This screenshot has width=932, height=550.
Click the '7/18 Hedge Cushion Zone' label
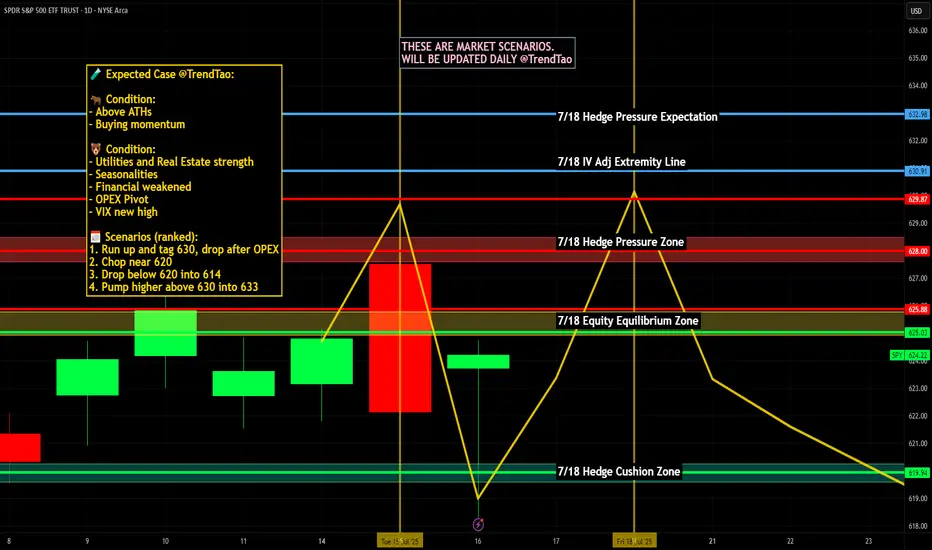pyautogui.click(x=619, y=472)
